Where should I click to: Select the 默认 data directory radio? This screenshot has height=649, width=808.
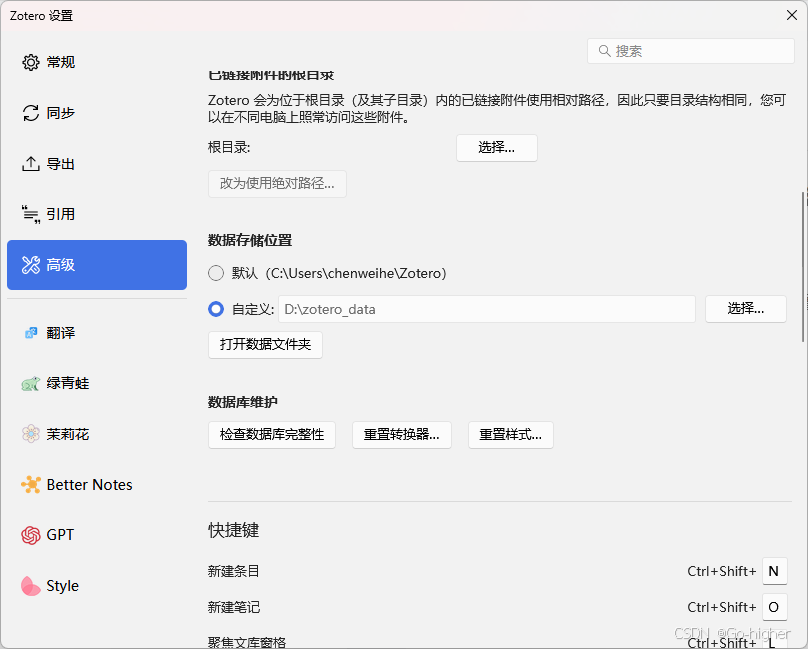coord(216,273)
